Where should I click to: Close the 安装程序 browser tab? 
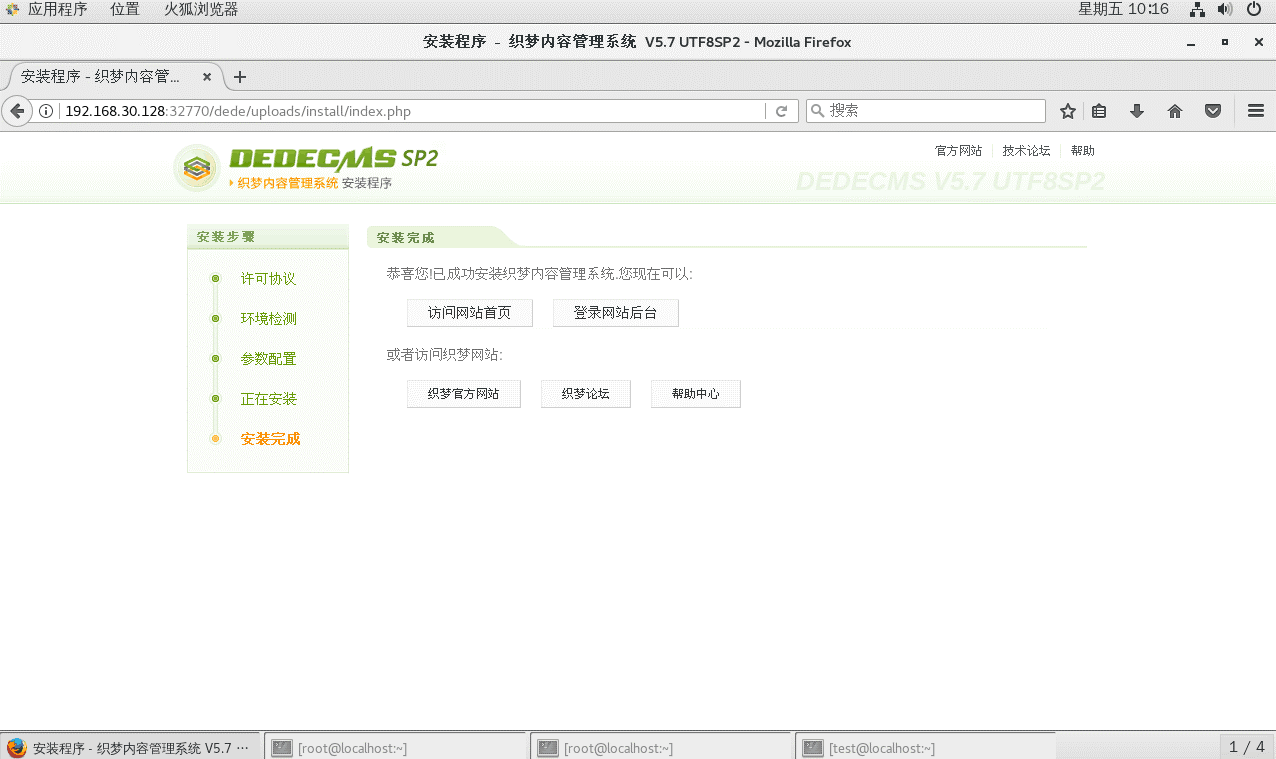coord(207,76)
